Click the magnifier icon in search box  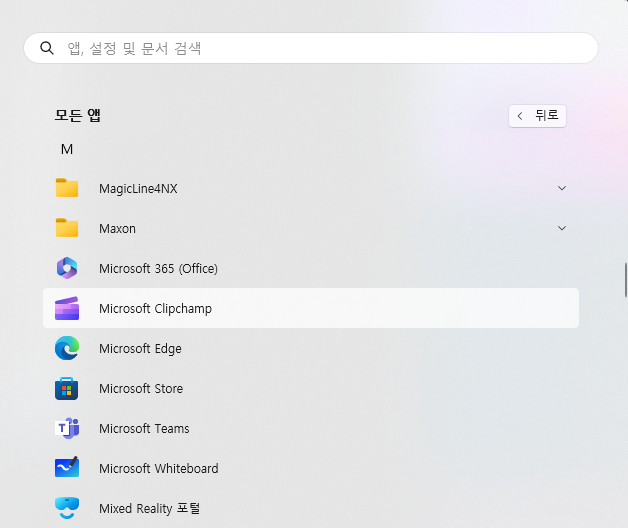47,48
